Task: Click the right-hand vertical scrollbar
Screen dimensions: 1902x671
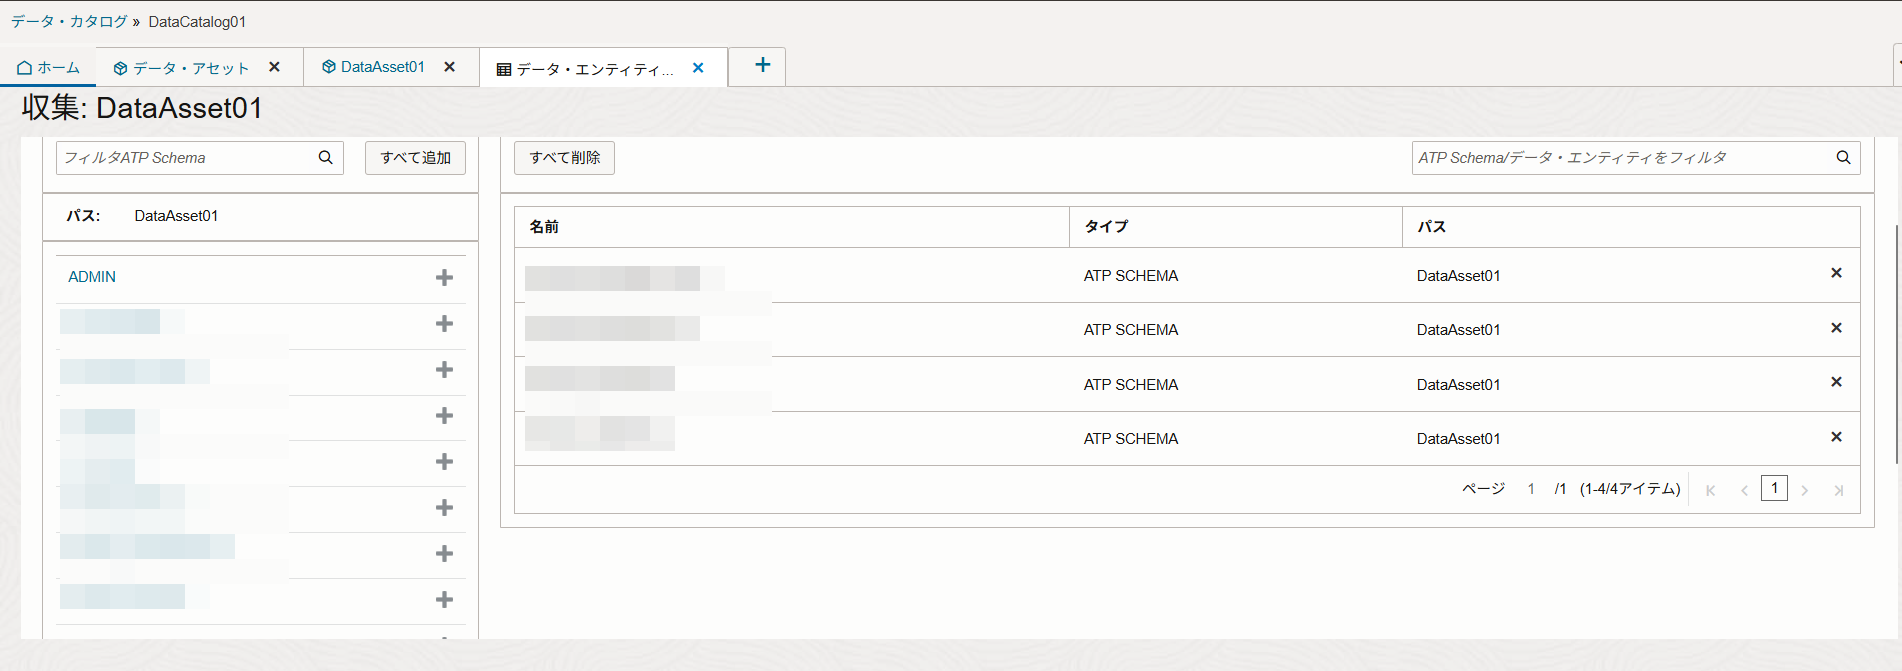Action: [x=1897, y=344]
